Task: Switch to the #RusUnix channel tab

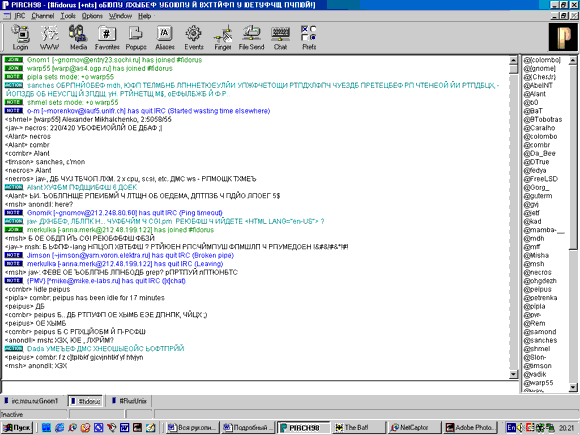Action: point(129,401)
